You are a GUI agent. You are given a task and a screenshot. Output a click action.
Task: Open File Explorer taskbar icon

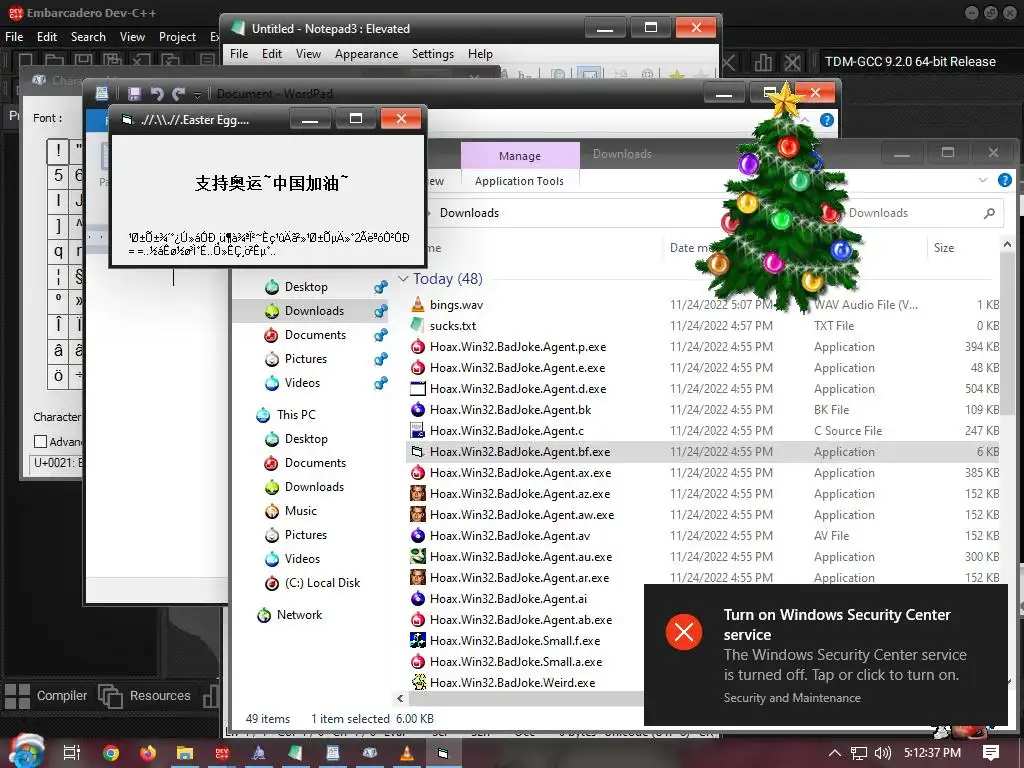(x=185, y=753)
